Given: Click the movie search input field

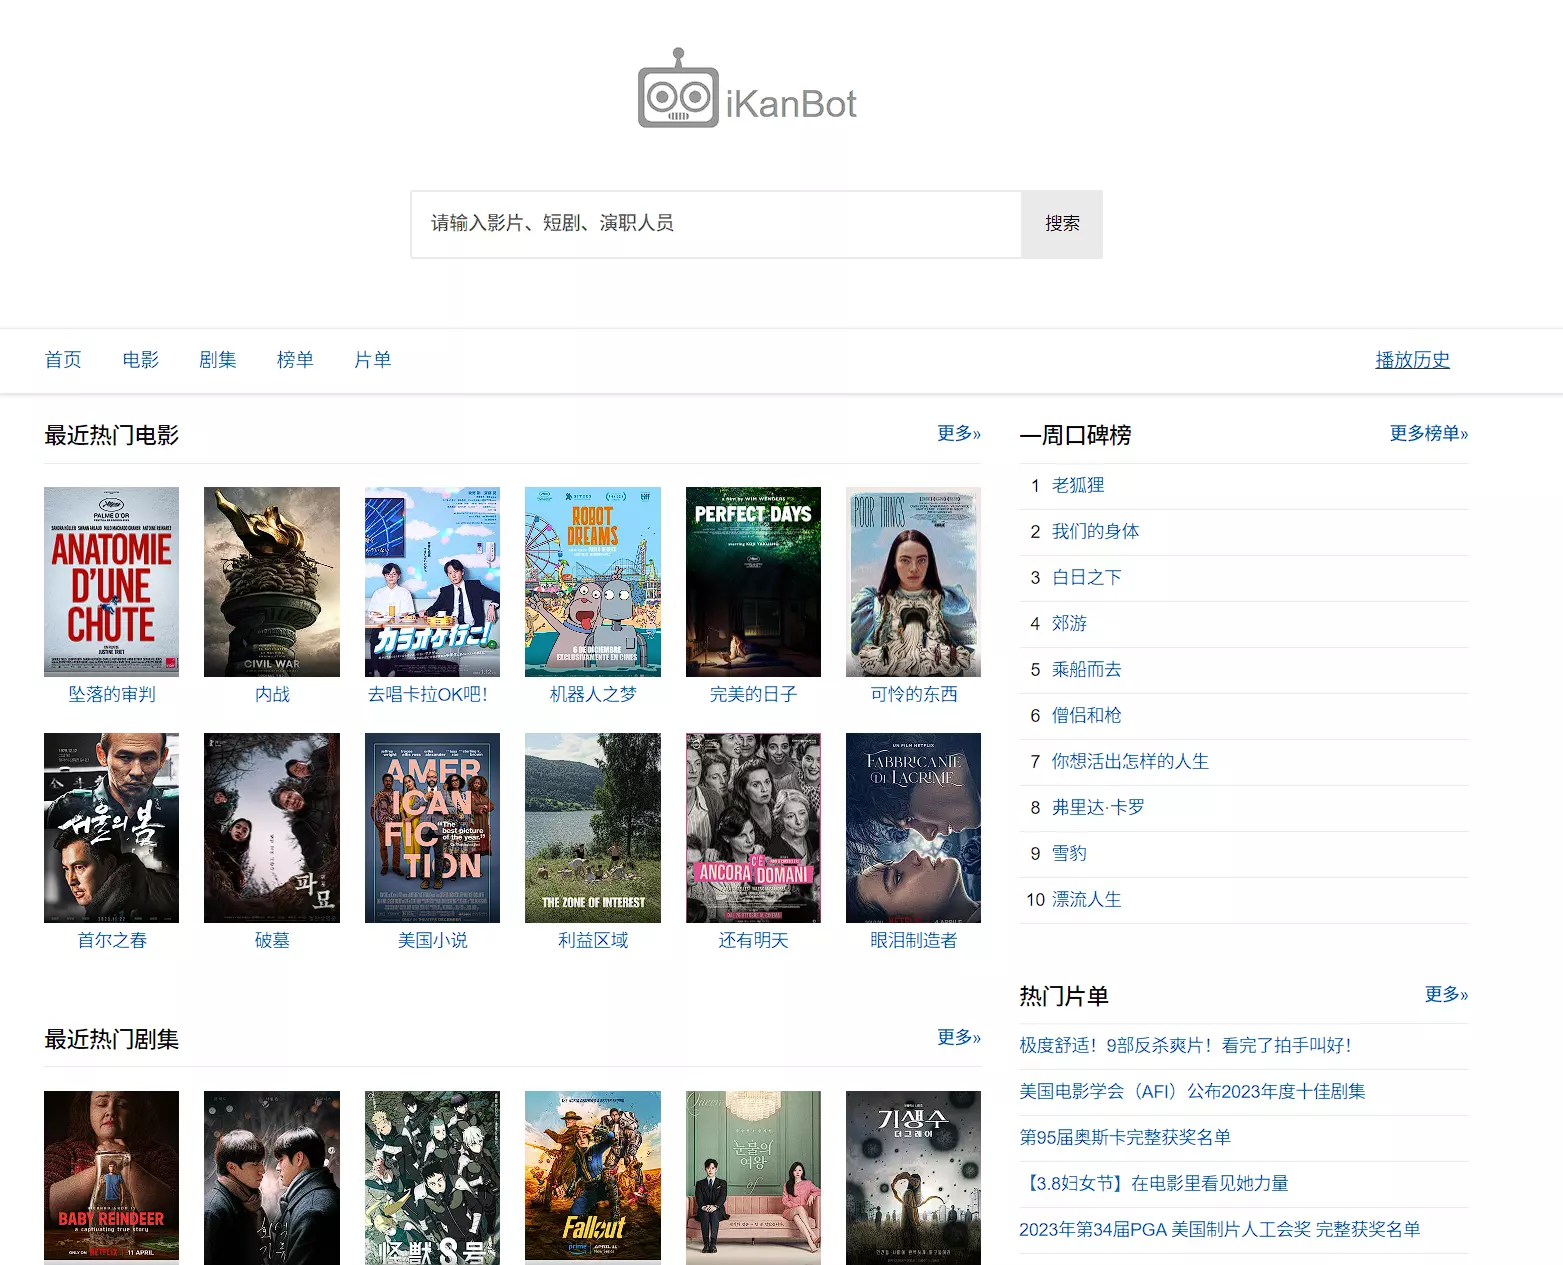Looking at the screenshot, I should (715, 224).
